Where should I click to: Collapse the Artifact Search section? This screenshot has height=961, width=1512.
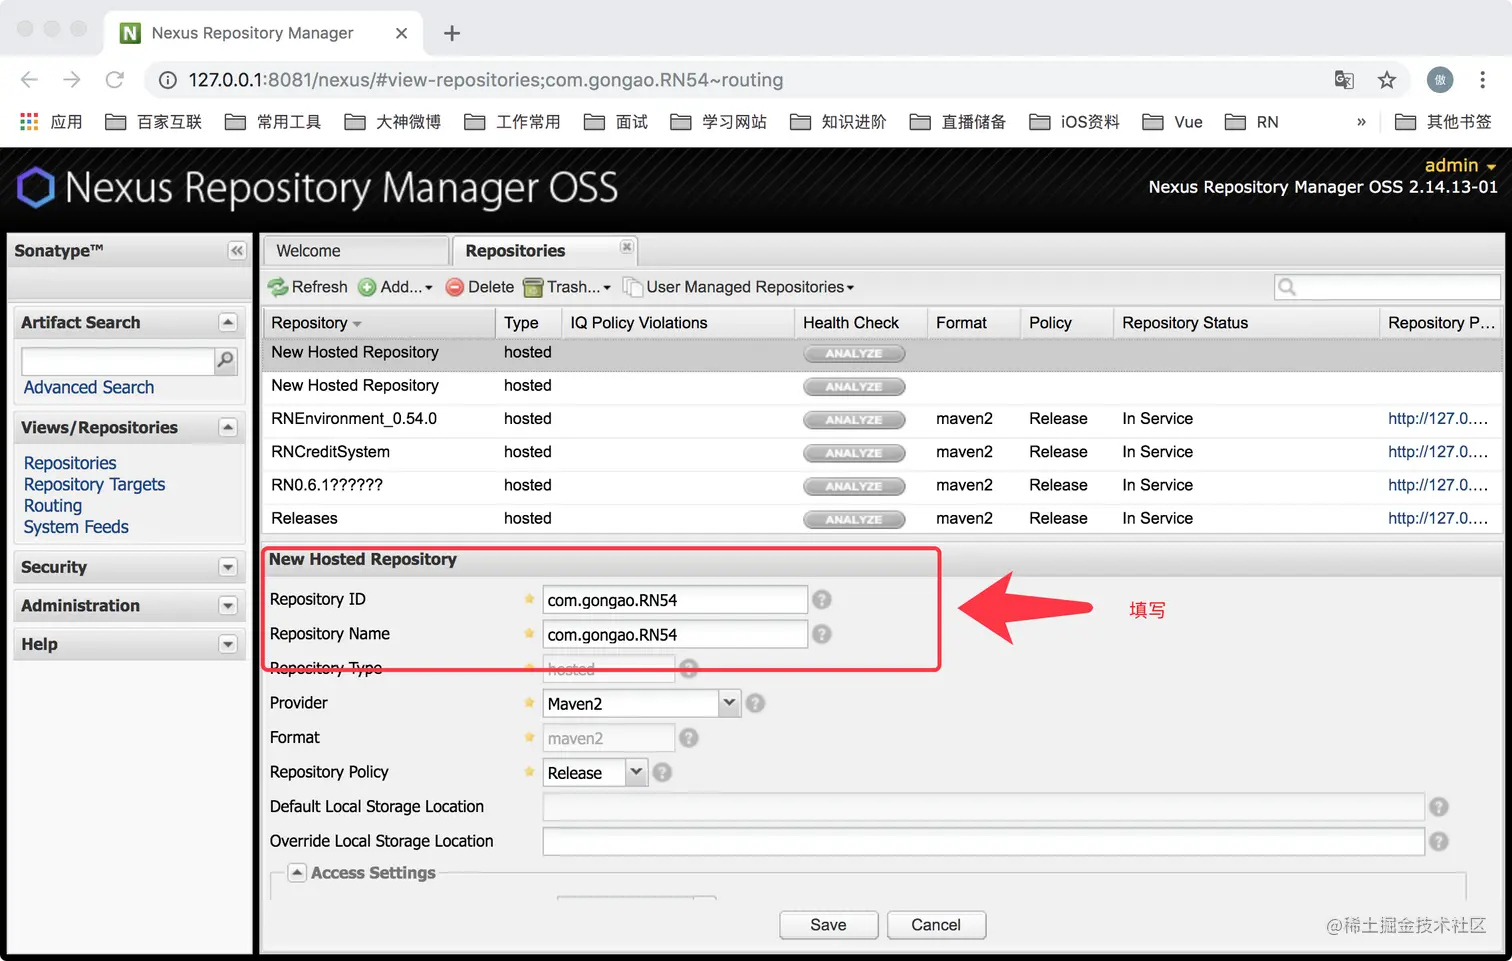point(228,322)
